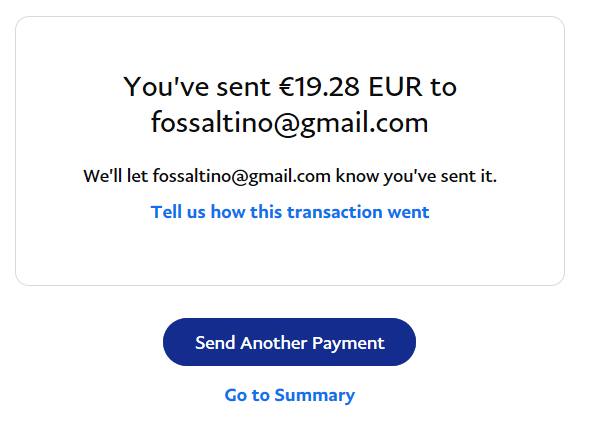Click the fossaltino@gmail.com address in the heading
The height and width of the screenshot is (443, 613).
coord(290,123)
